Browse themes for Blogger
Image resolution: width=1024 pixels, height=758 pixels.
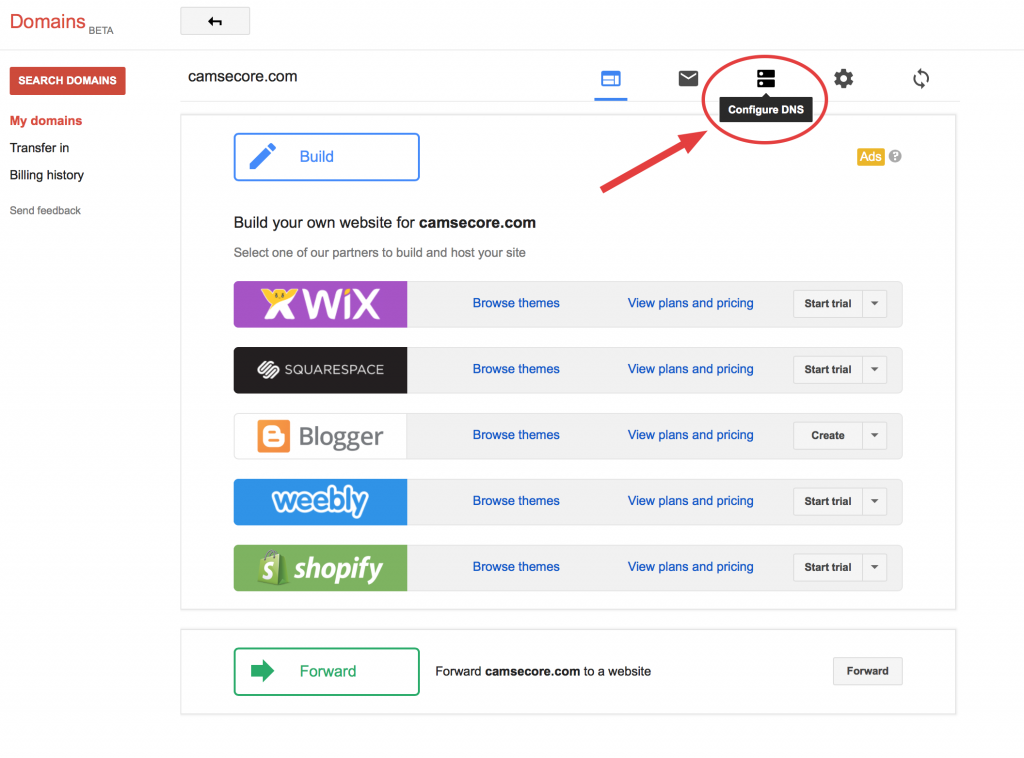tap(516, 435)
